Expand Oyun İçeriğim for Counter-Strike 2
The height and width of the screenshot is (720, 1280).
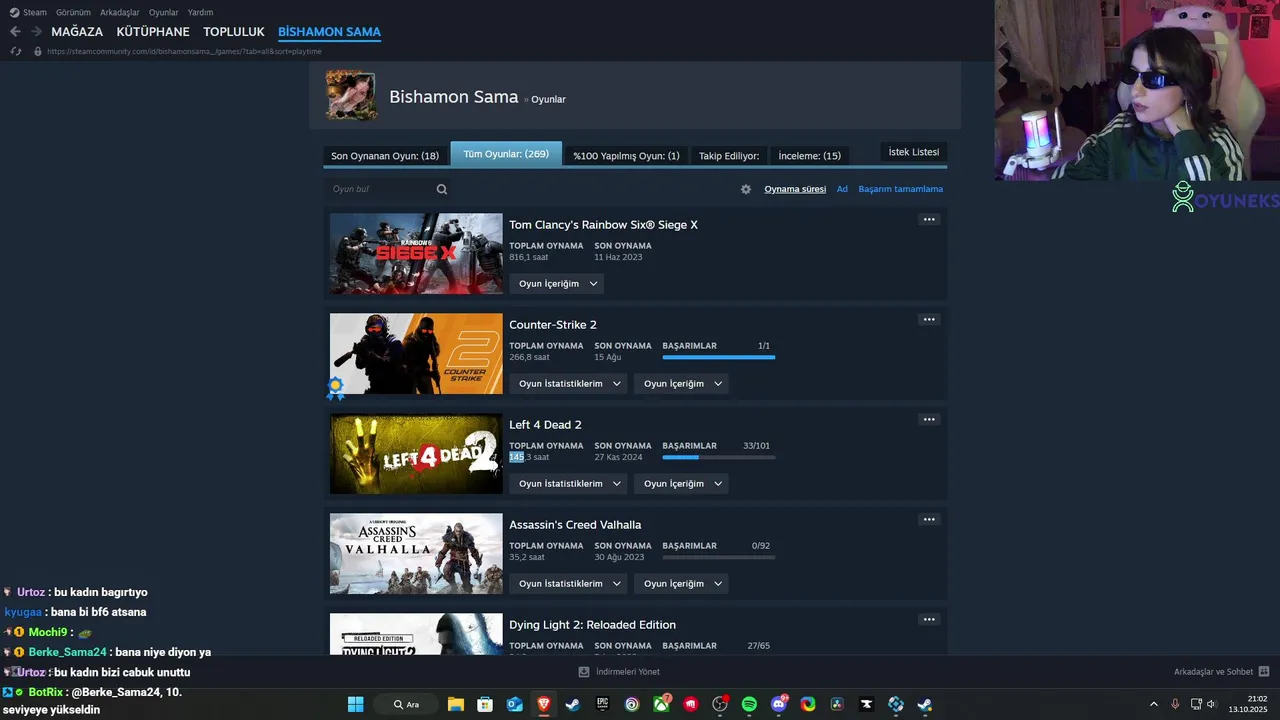coord(681,384)
